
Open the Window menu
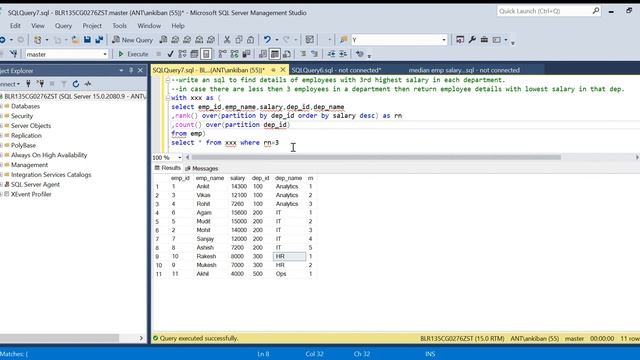tap(149, 26)
